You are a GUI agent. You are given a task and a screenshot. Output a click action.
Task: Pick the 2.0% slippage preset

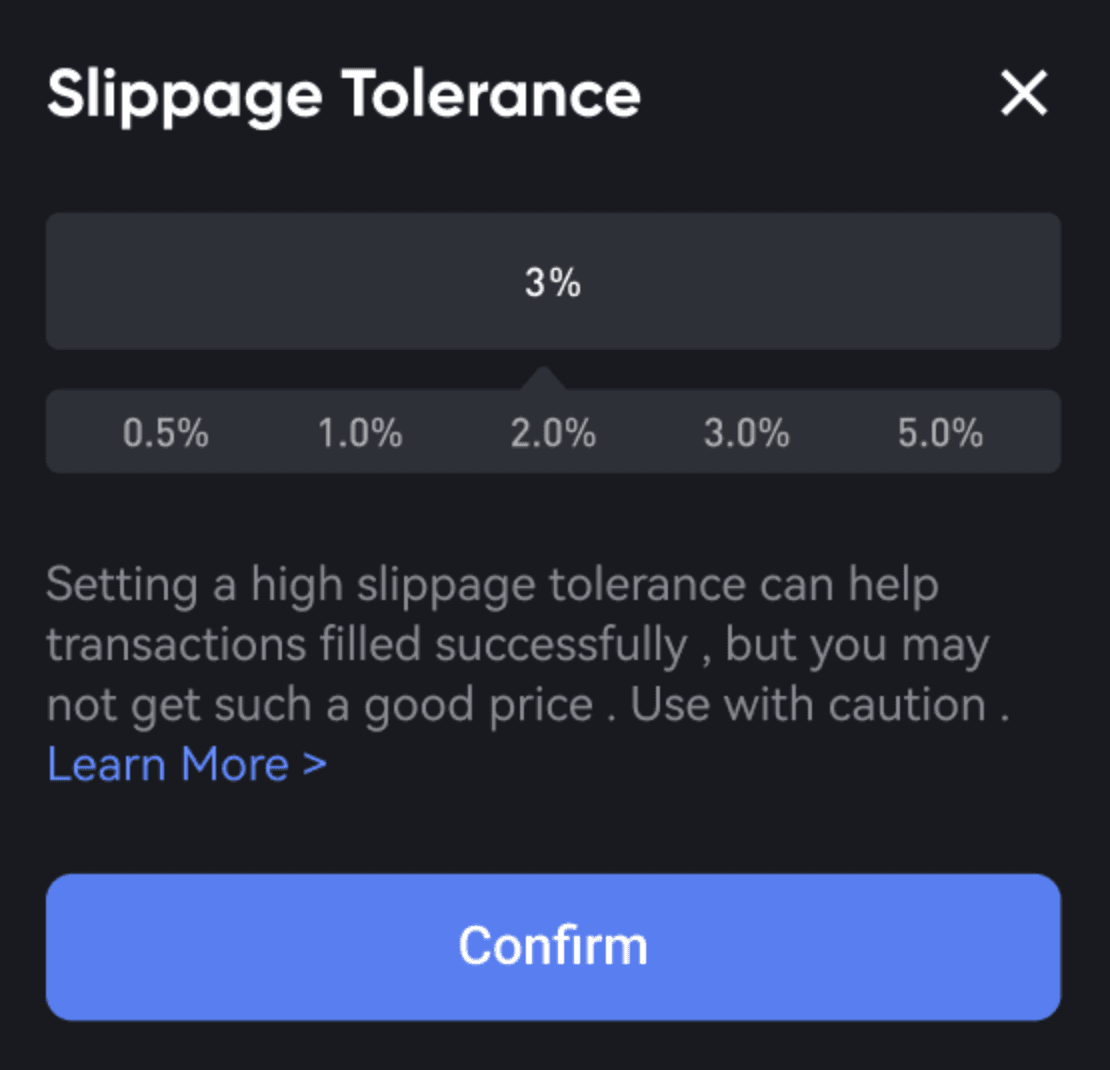coord(553,434)
